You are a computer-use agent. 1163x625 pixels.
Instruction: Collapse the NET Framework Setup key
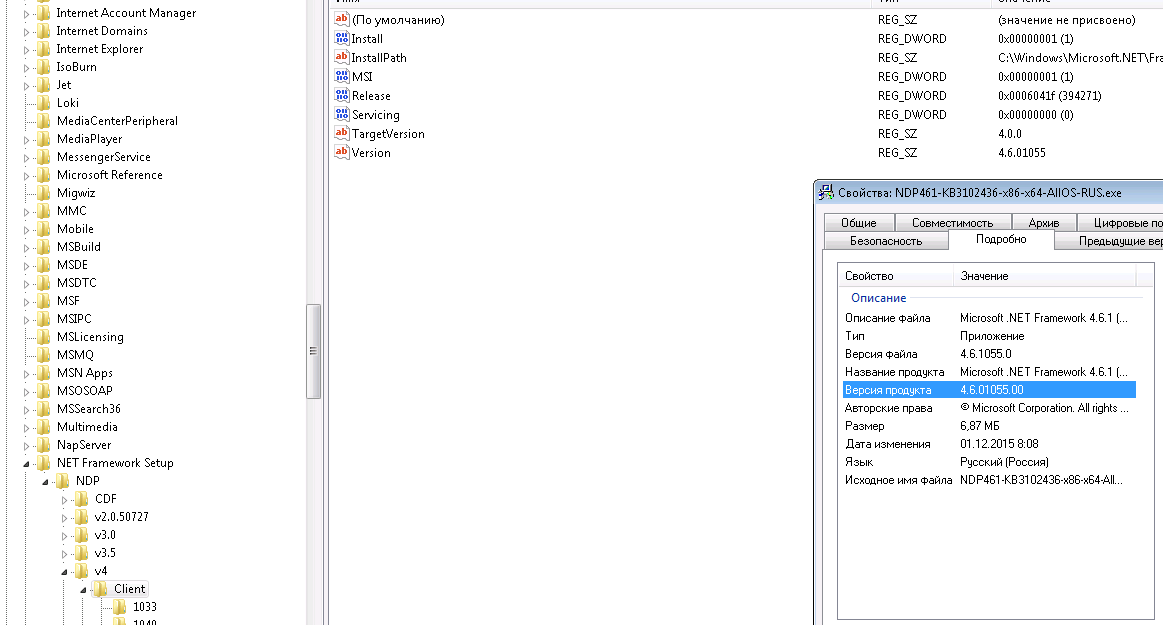[x=26, y=463]
